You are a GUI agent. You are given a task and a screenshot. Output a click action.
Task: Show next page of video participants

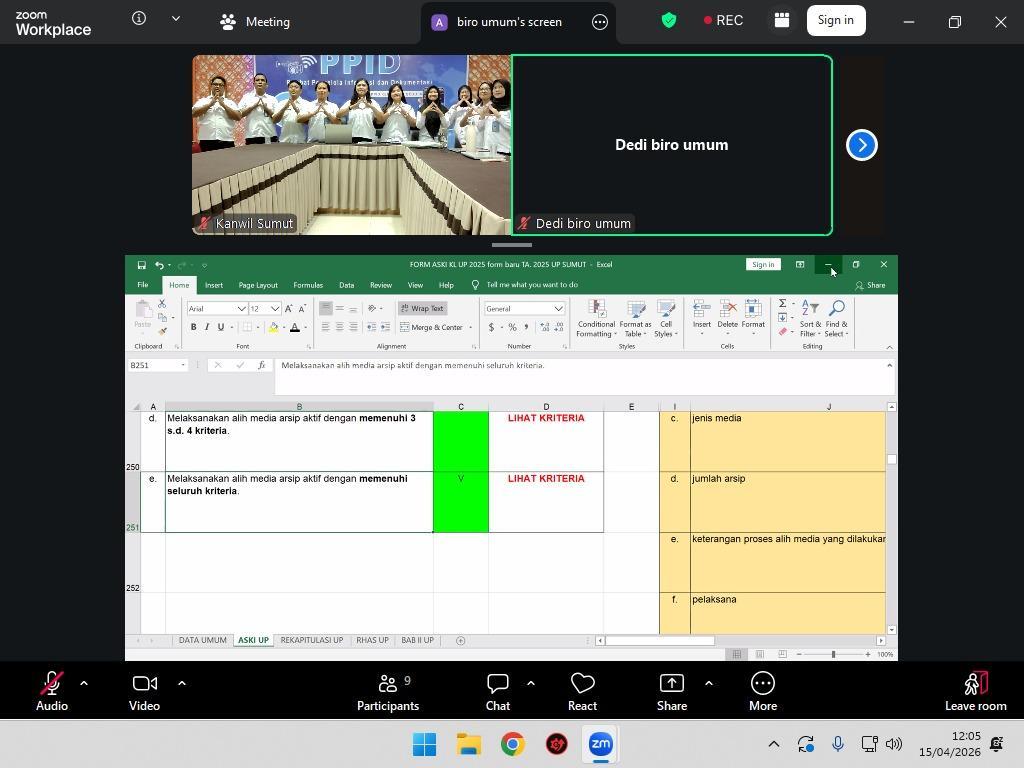(861, 145)
